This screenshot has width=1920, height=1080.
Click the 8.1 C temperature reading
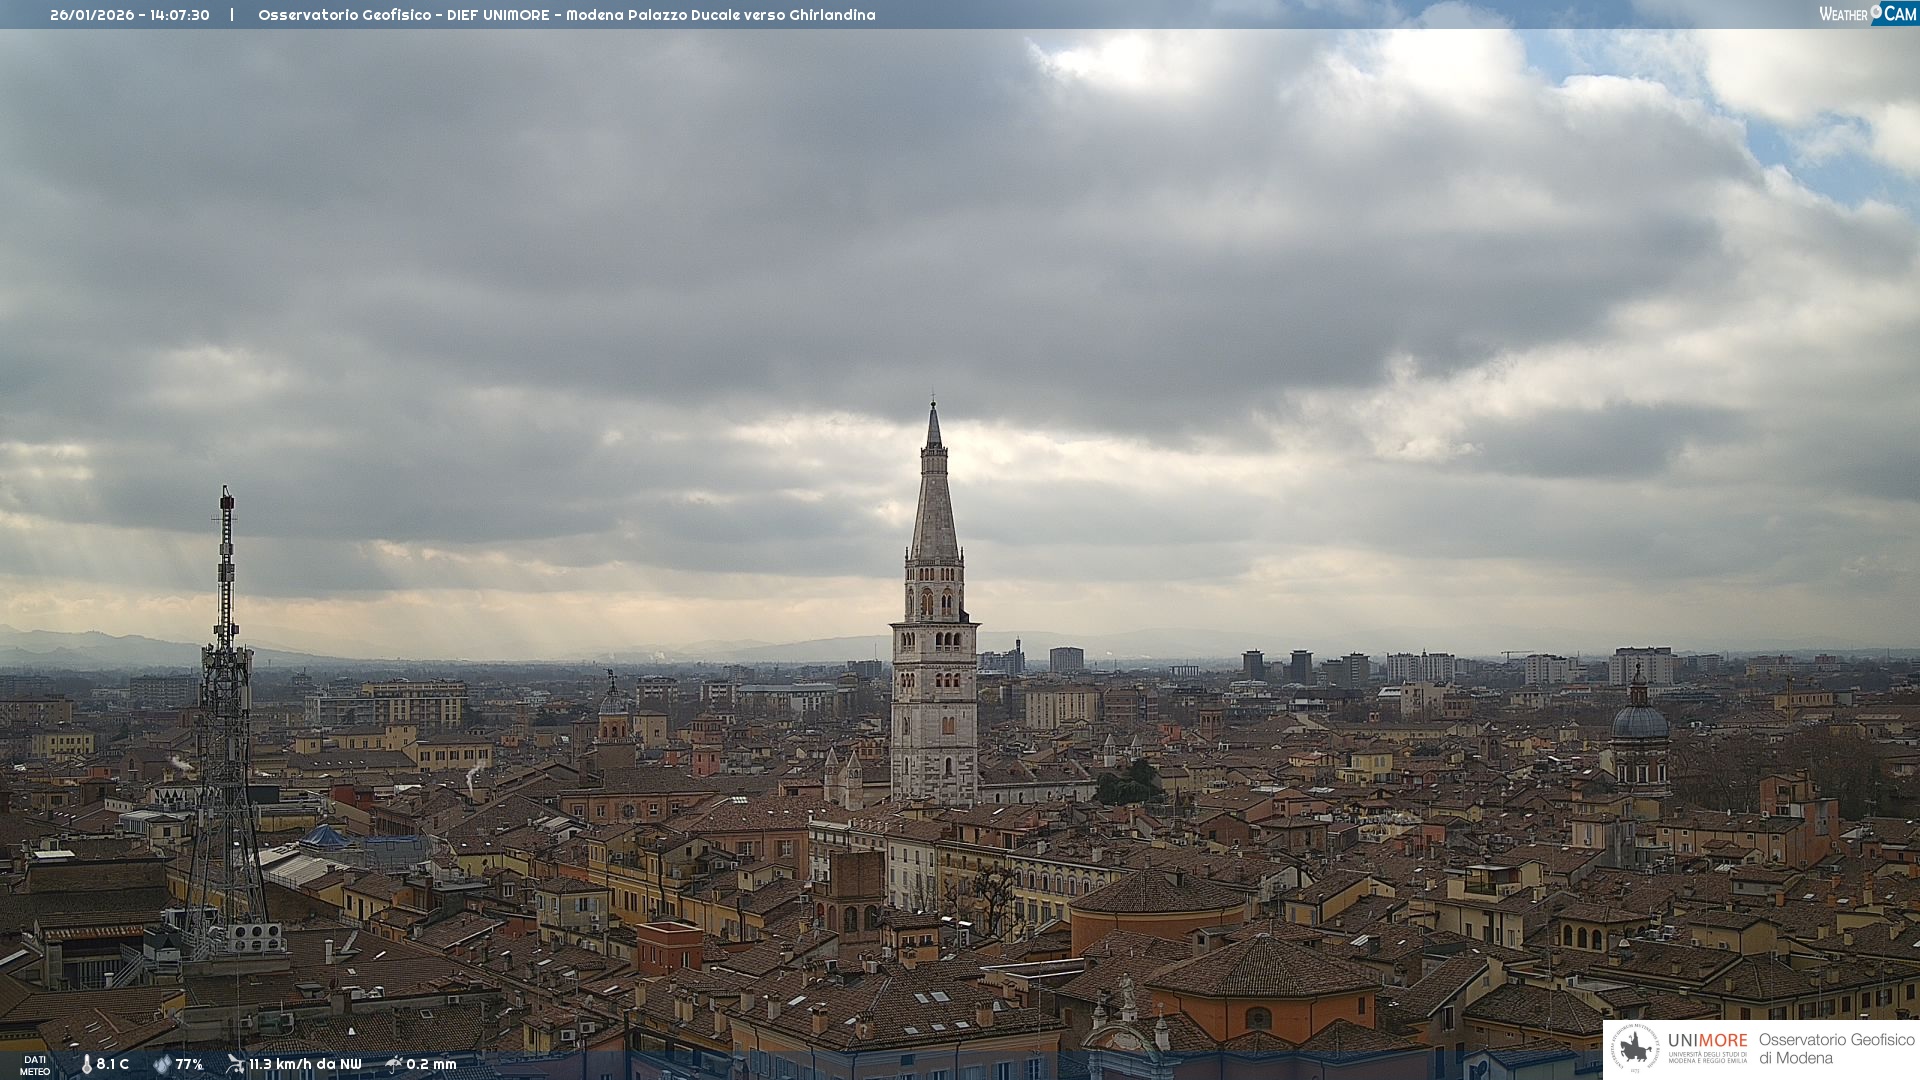click(113, 1064)
